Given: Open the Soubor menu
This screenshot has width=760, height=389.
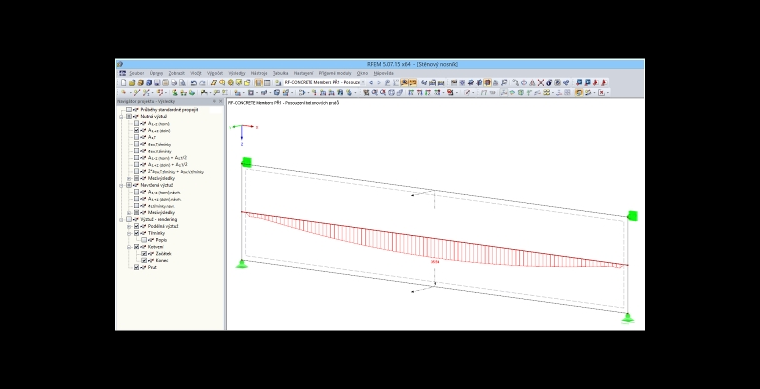Looking at the screenshot, I should pyautogui.click(x=137, y=73).
